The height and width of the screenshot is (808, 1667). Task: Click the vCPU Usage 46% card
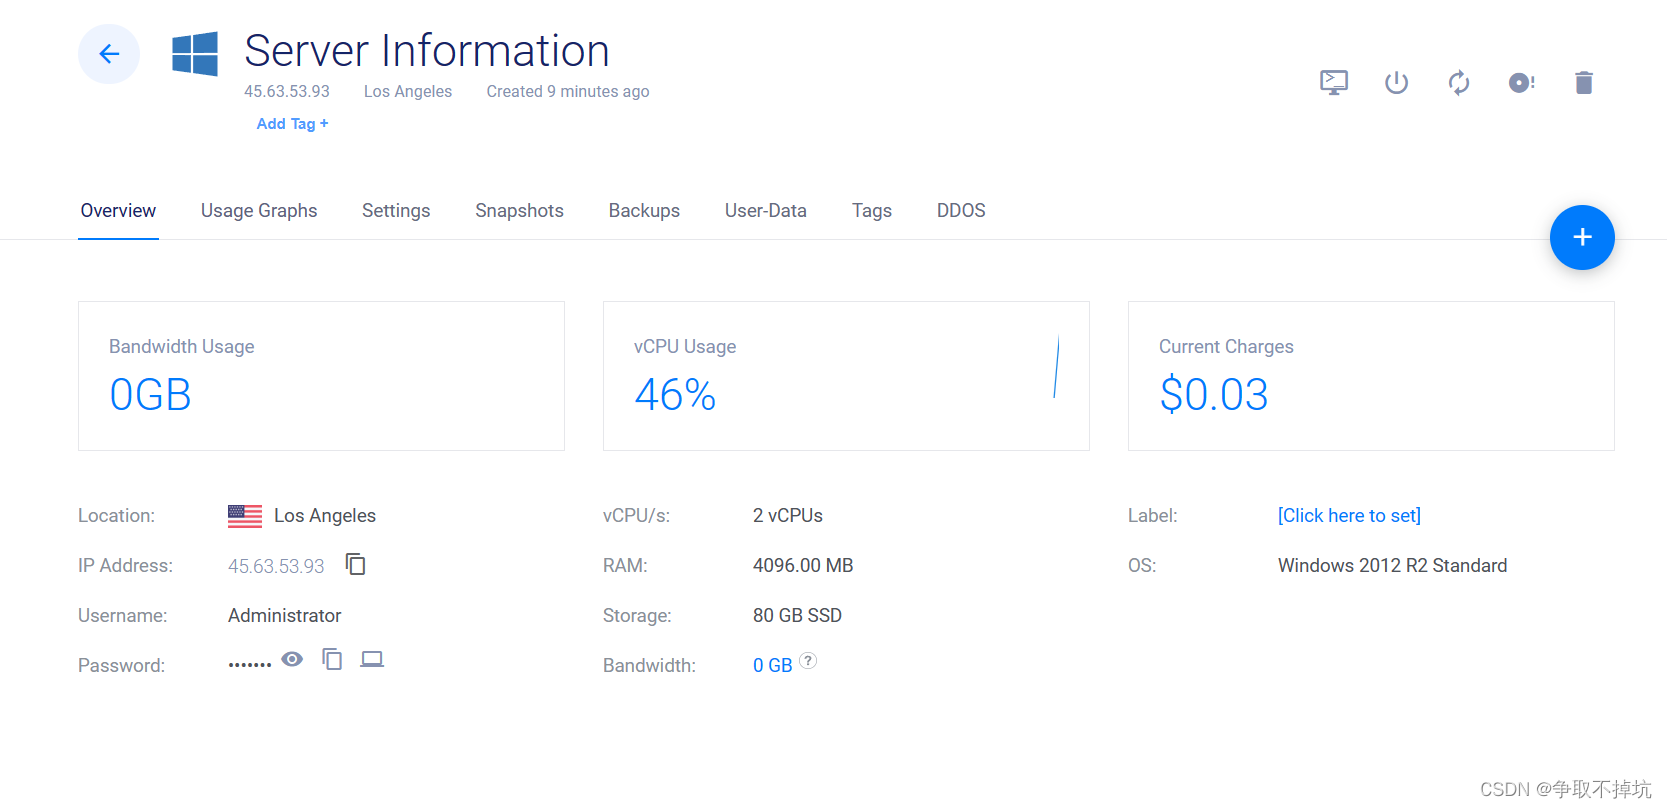coord(845,376)
